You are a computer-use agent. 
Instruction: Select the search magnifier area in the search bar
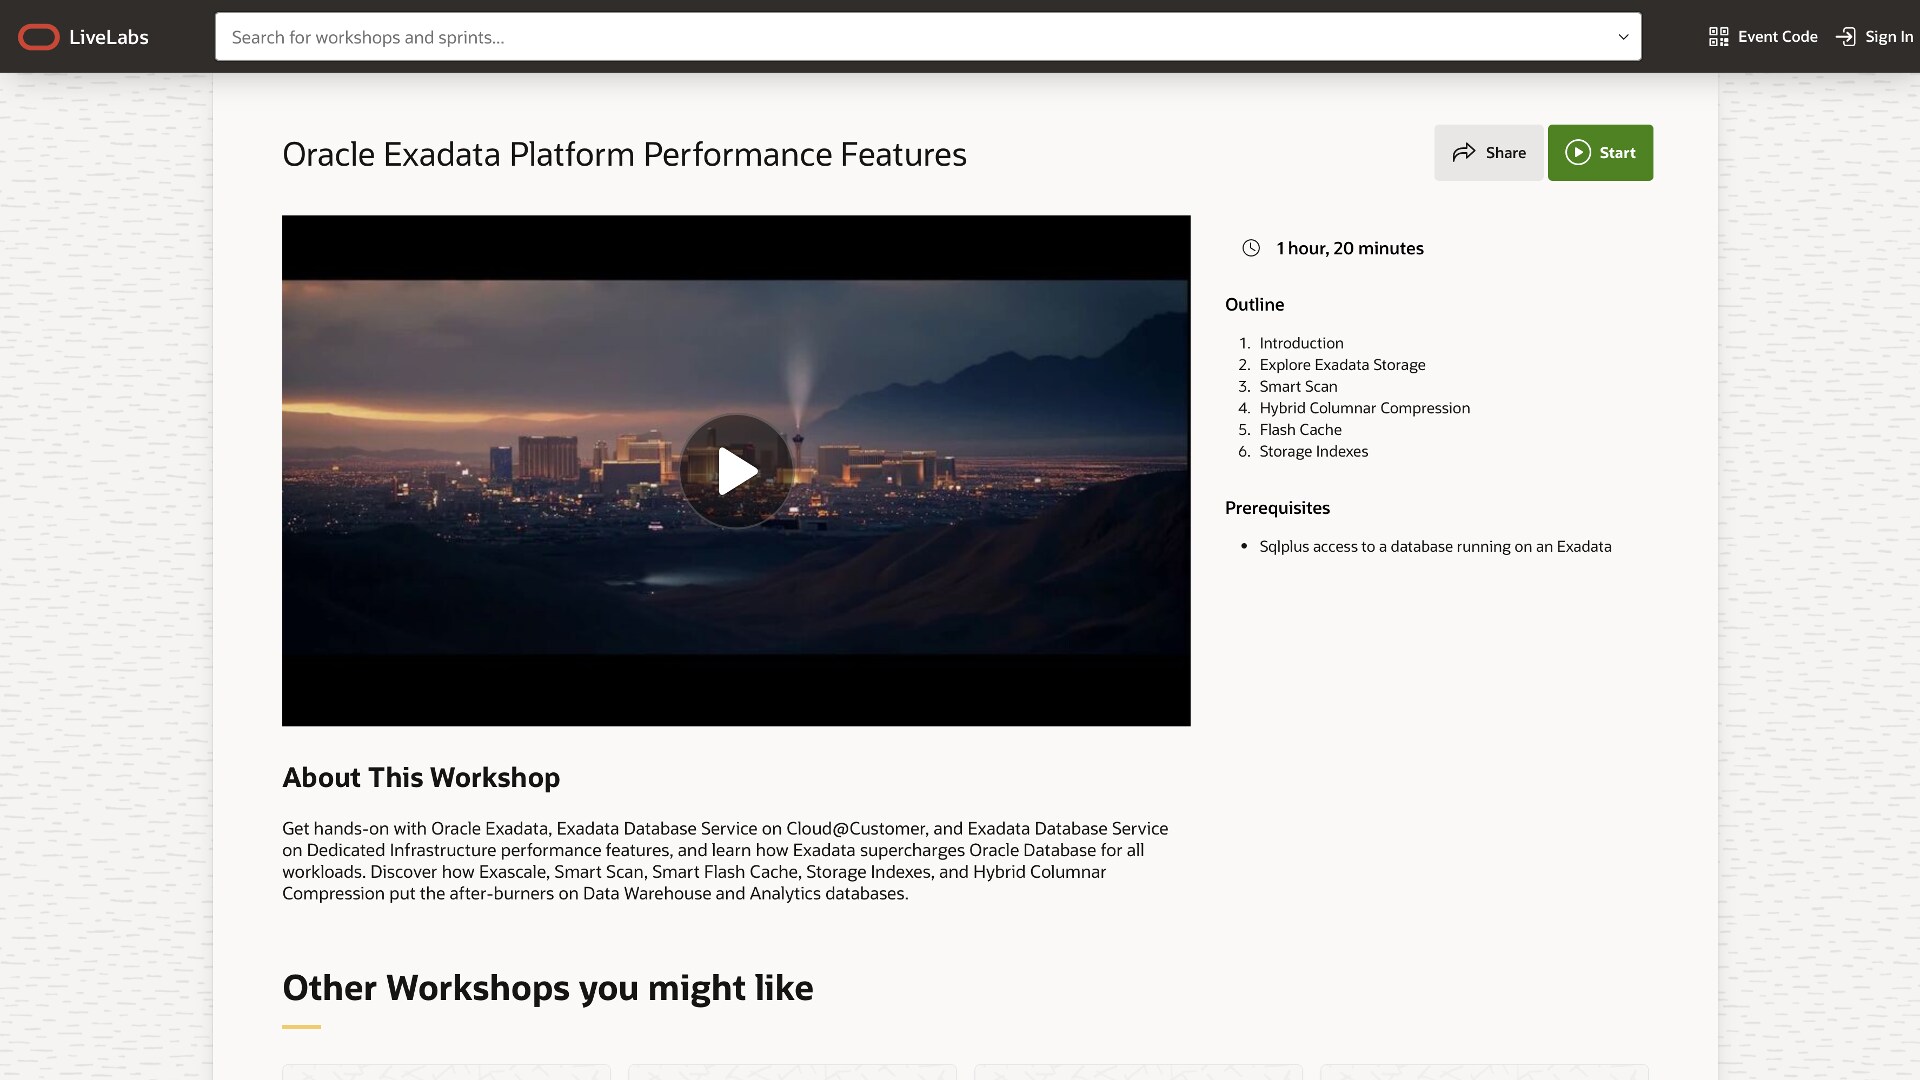pos(250,37)
